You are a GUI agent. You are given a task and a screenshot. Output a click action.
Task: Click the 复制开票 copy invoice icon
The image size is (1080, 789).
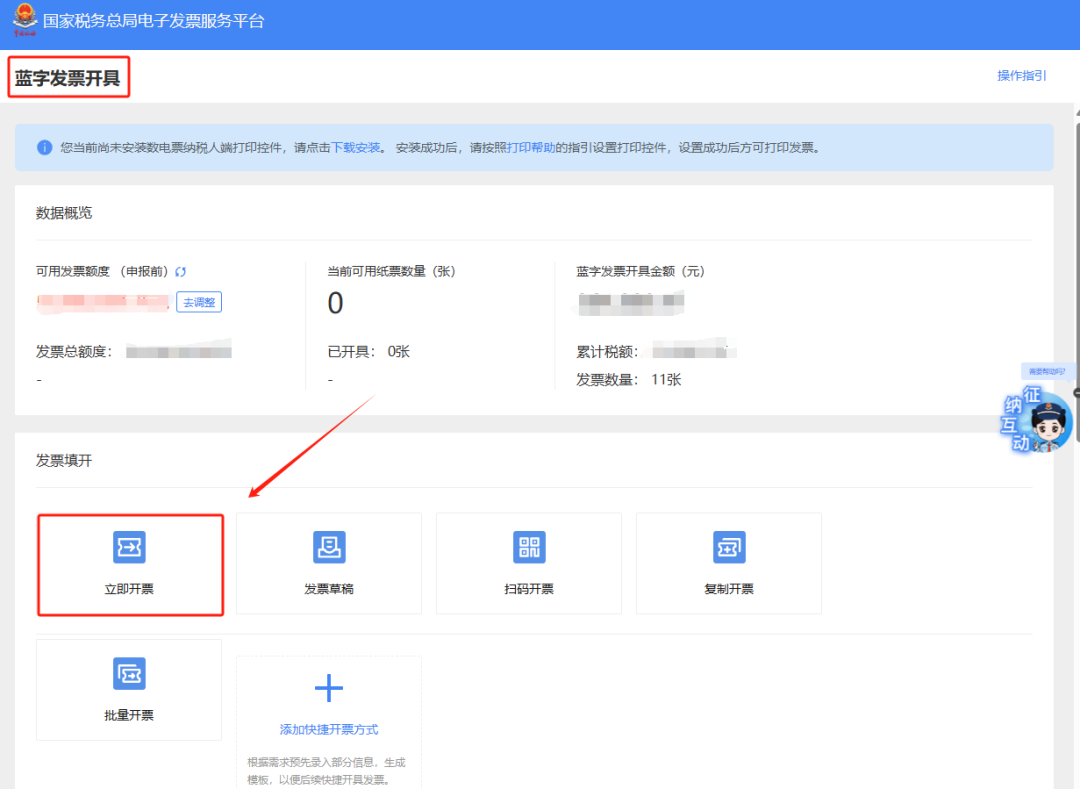pos(729,547)
